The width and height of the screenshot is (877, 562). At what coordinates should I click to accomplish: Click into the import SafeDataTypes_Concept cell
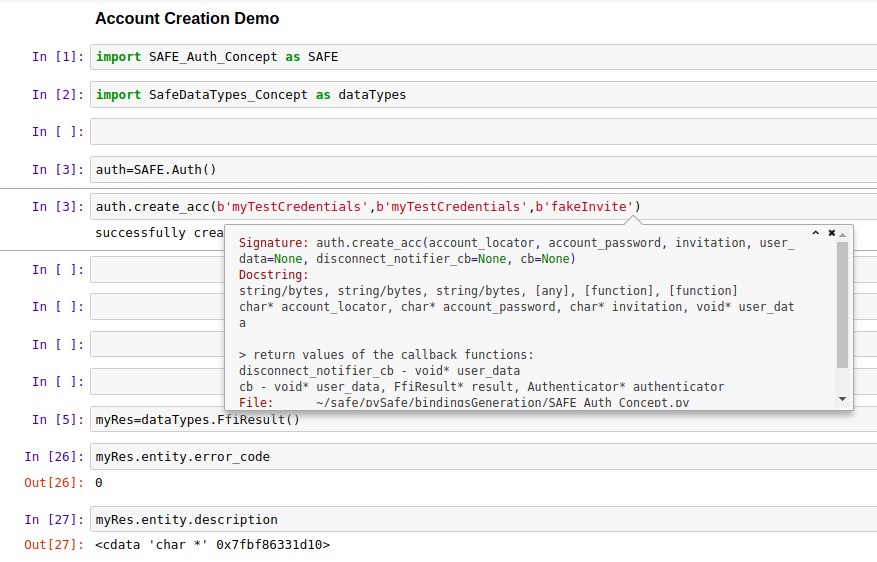[480, 95]
